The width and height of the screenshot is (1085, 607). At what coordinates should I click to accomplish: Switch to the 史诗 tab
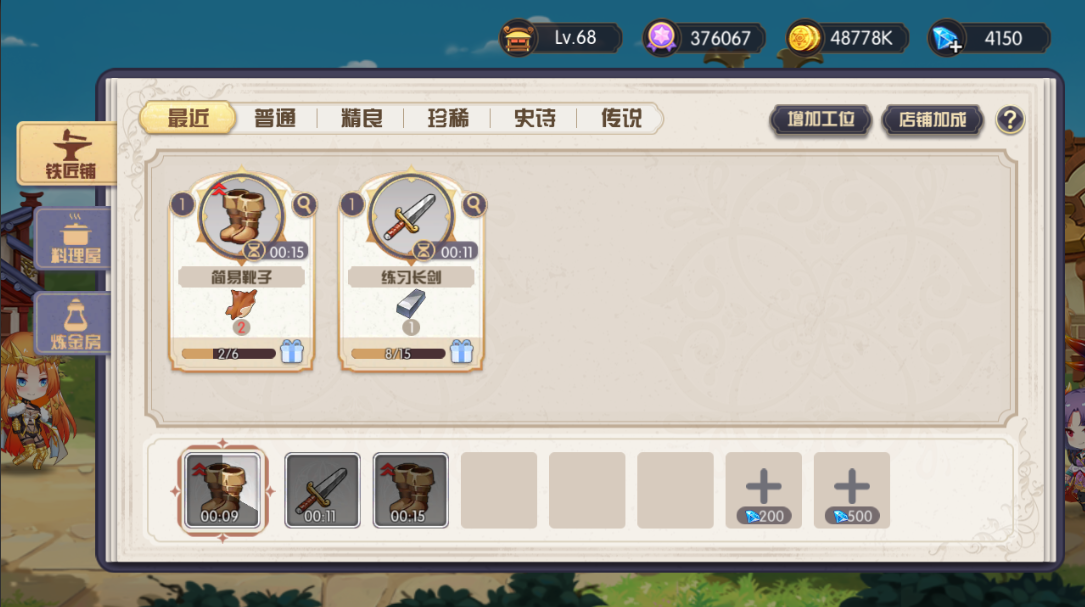[x=534, y=118]
